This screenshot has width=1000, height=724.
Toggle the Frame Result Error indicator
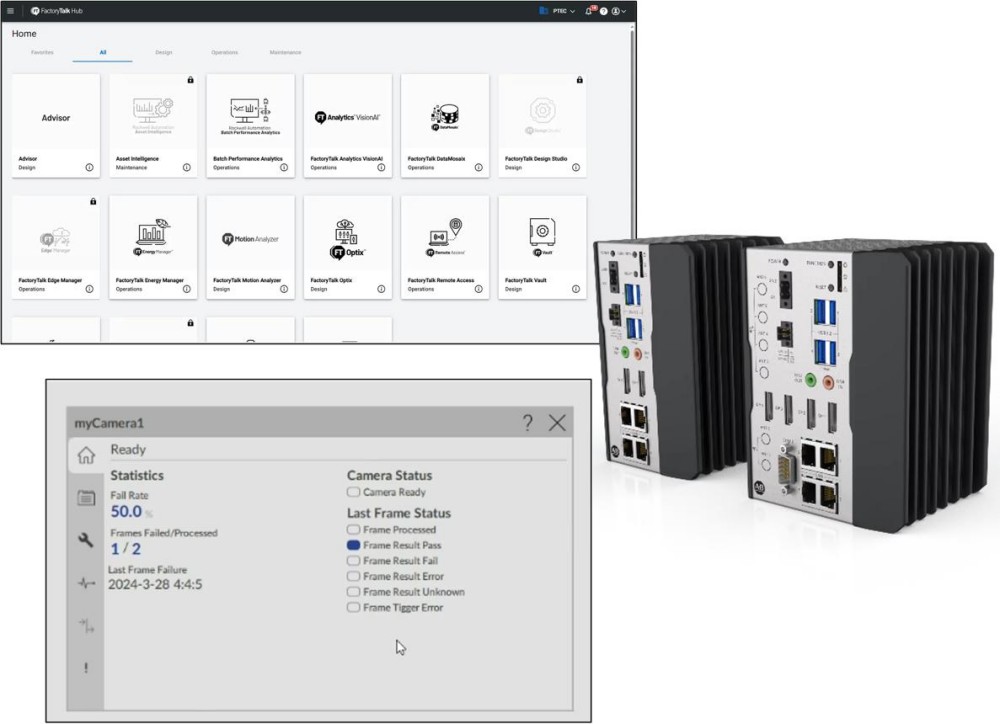pyautogui.click(x=353, y=576)
